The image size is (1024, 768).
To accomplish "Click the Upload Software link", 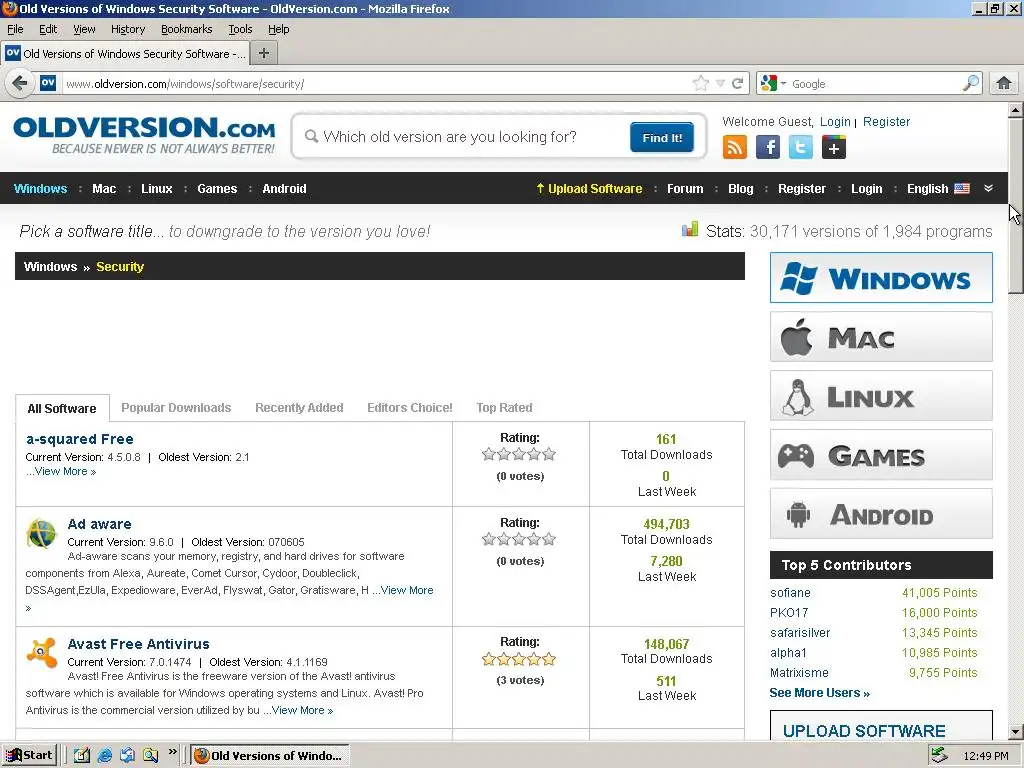I will [589, 189].
